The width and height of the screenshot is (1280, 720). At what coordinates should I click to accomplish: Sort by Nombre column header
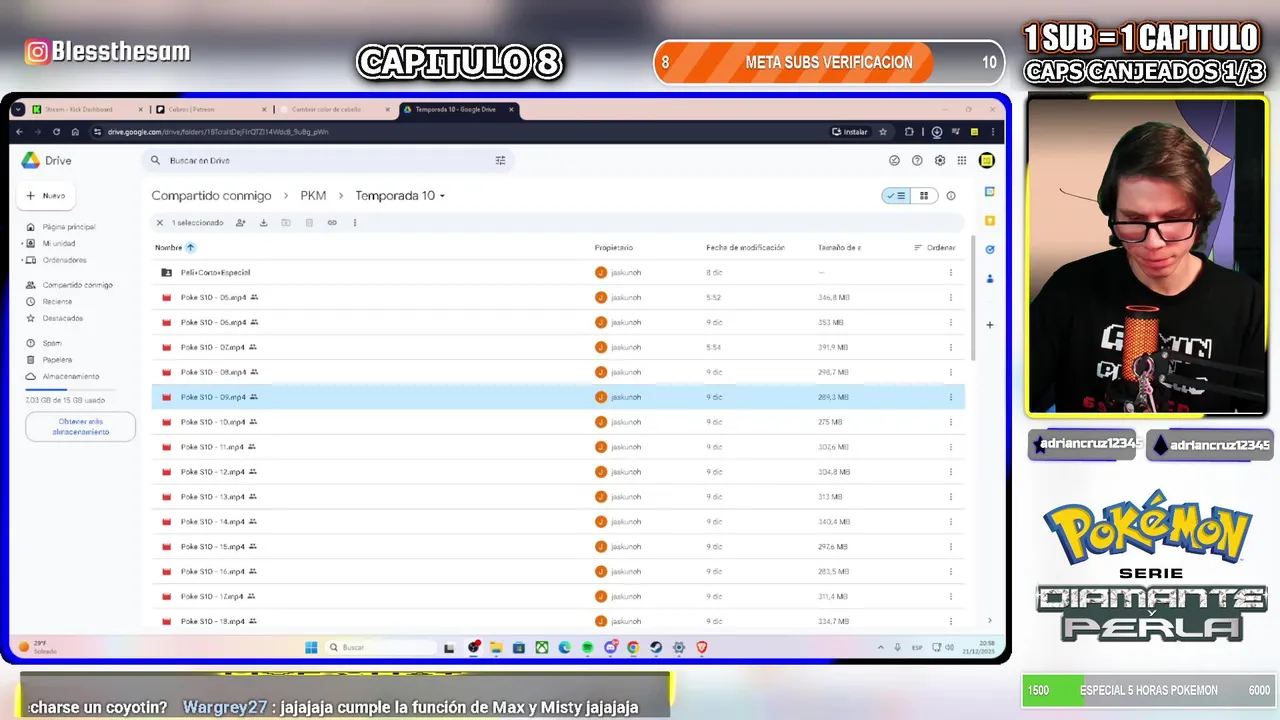(168, 248)
